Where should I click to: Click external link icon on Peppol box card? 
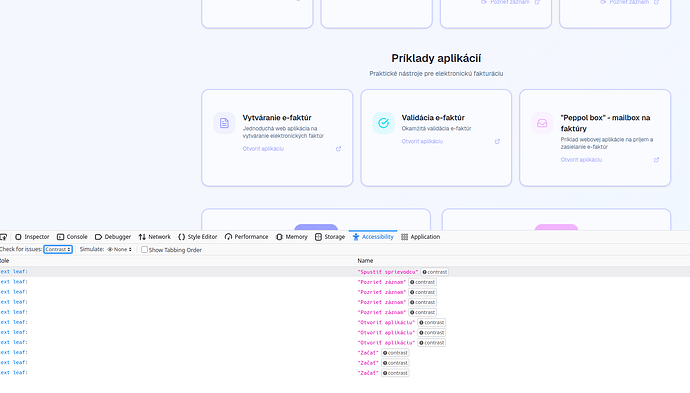point(656,160)
